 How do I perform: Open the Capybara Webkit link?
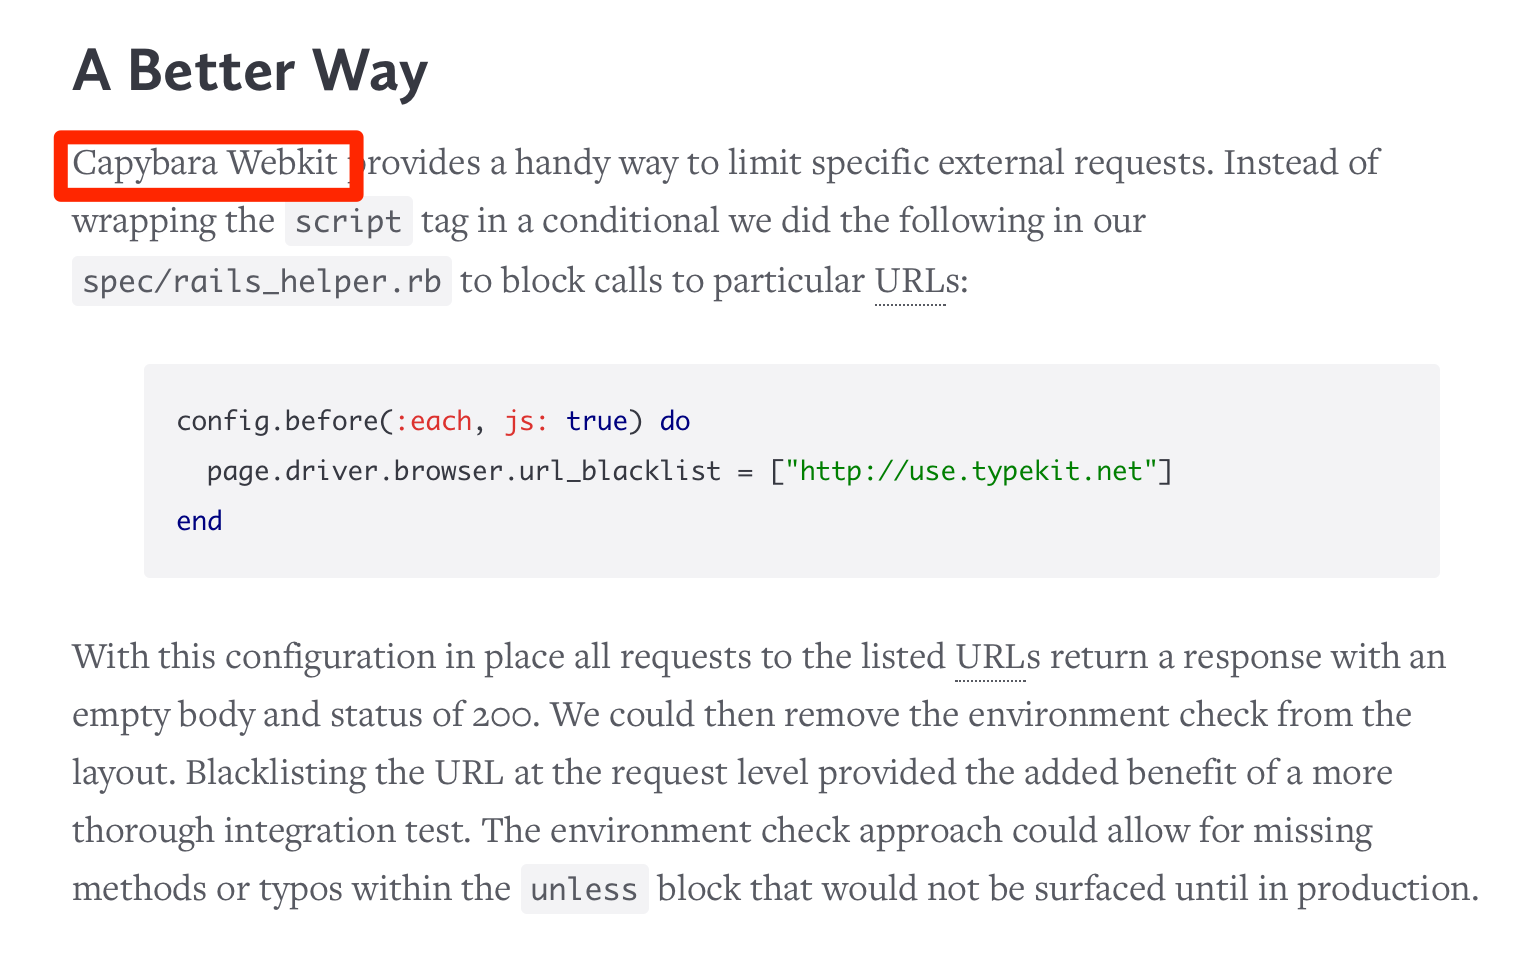pyautogui.click(x=205, y=163)
